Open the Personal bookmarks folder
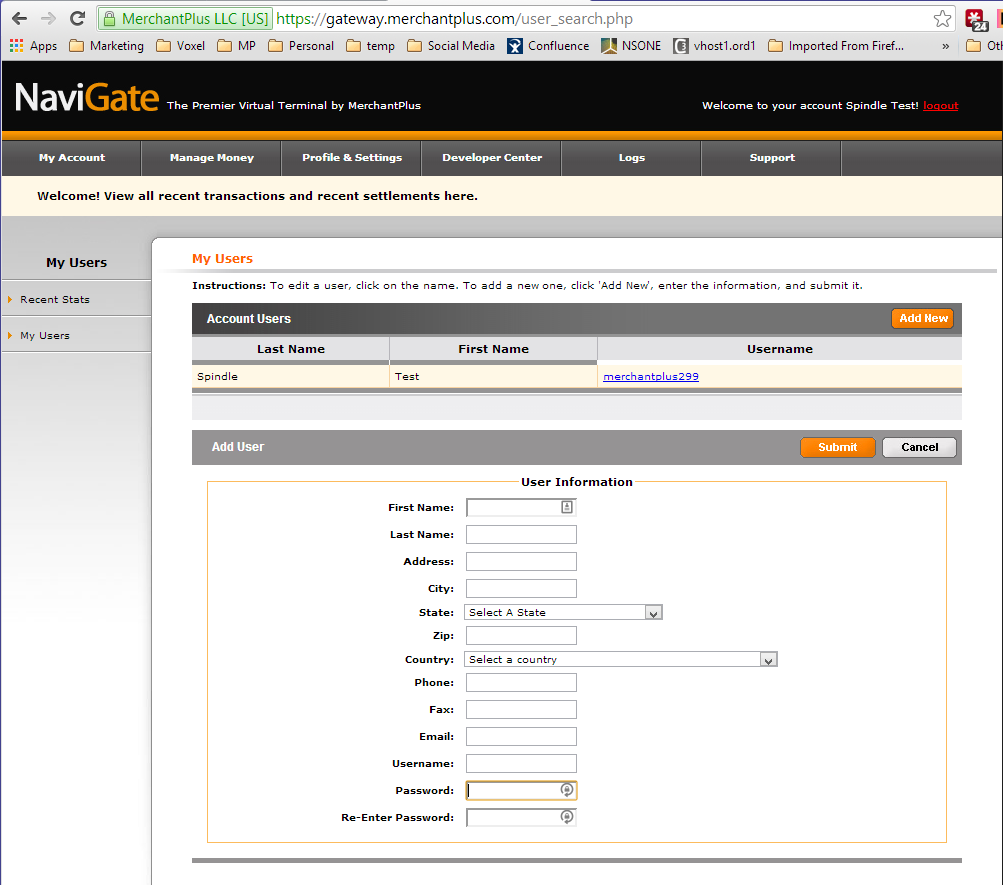Viewport: 1003px width, 885px height. (301, 46)
